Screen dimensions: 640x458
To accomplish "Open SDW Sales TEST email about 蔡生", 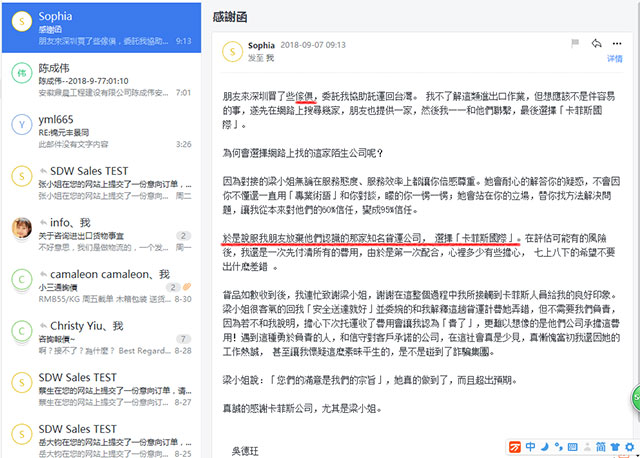I will pyautogui.click(x=101, y=389).
